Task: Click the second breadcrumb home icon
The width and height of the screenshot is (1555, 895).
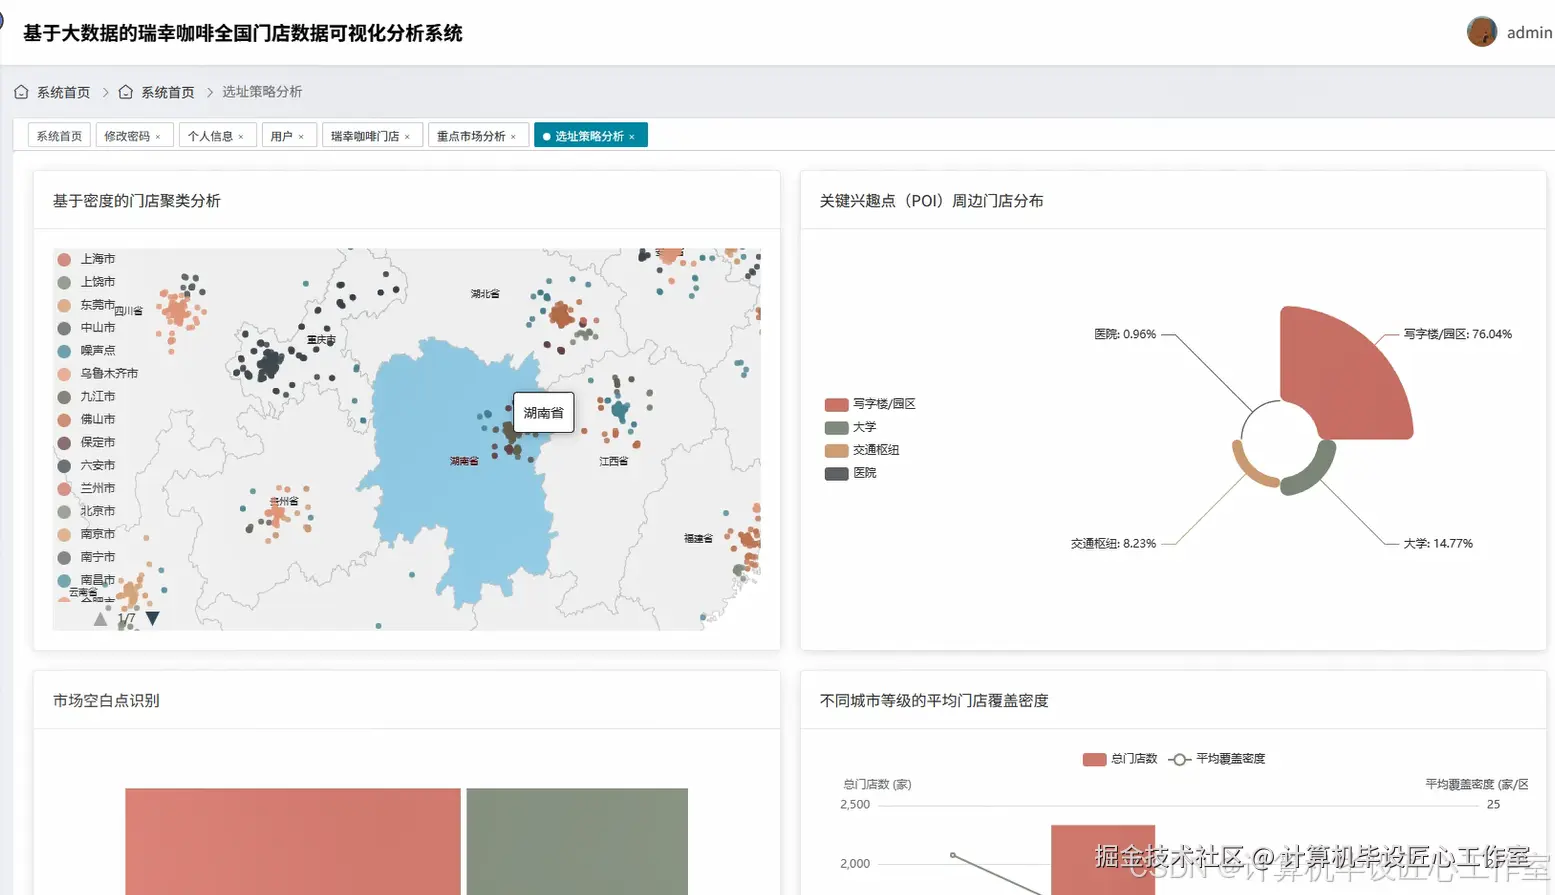Action: (x=126, y=92)
